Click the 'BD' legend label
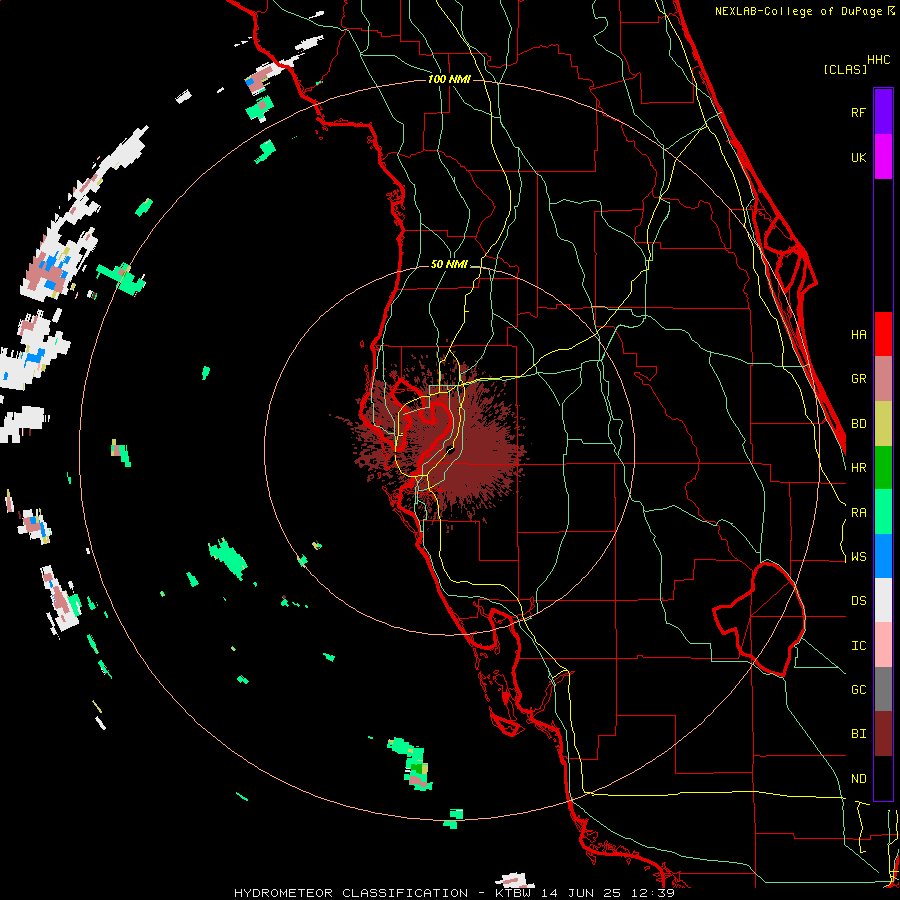The width and height of the screenshot is (900, 900). (x=858, y=424)
